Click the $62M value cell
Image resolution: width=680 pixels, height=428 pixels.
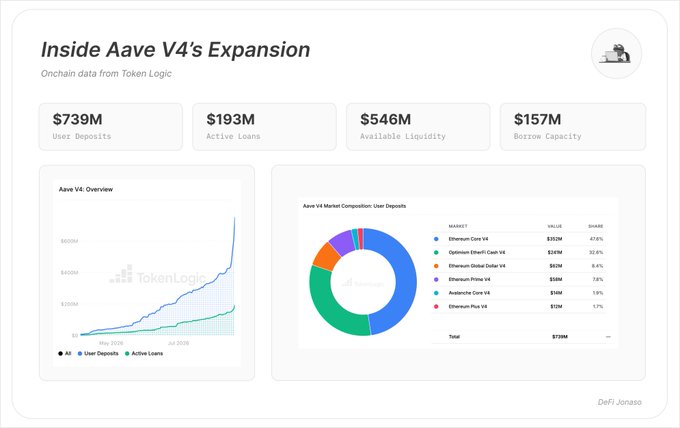coord(556,266)
